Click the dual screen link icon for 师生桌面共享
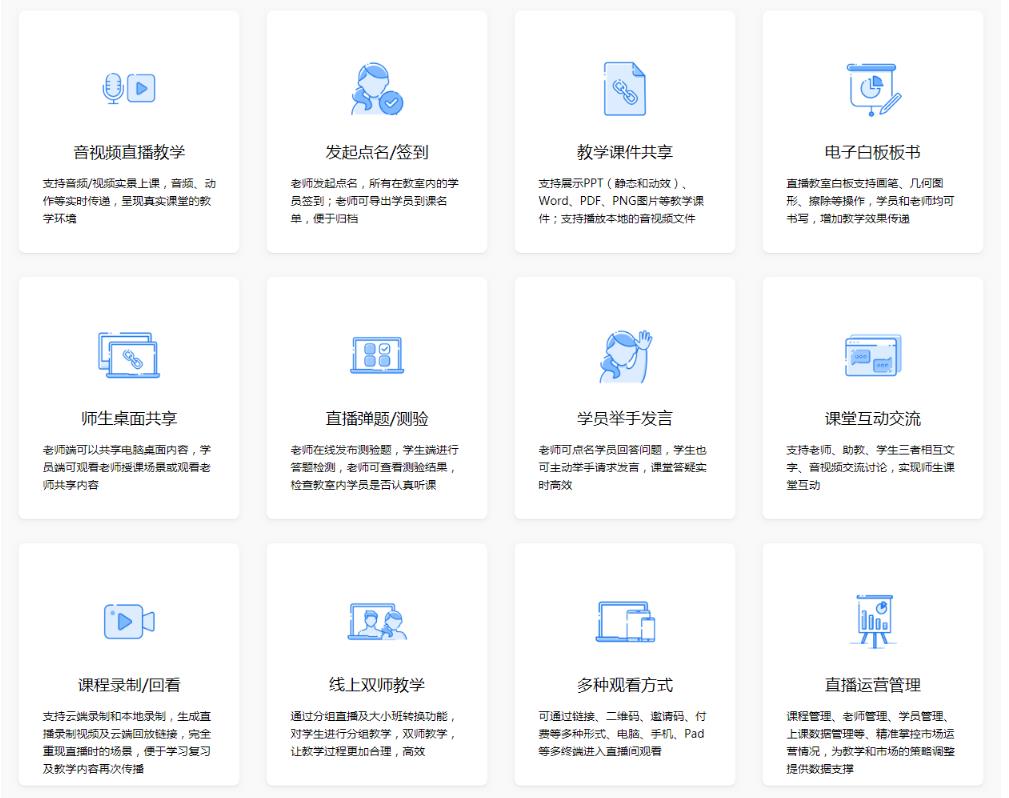This screenshot has height=798, width=1009. coord(129,355)
